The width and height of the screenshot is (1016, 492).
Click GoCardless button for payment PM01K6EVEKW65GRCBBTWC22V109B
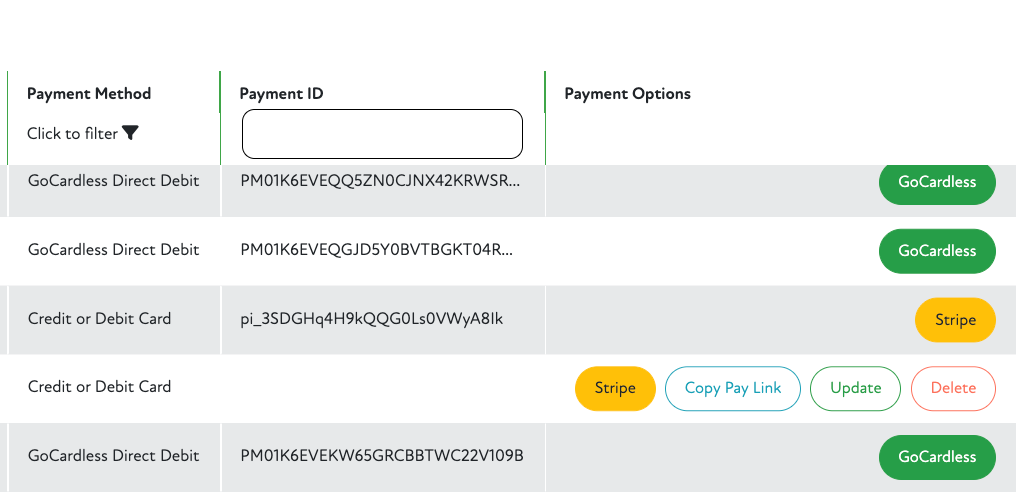pyautogui.click(x=937, y=457)
